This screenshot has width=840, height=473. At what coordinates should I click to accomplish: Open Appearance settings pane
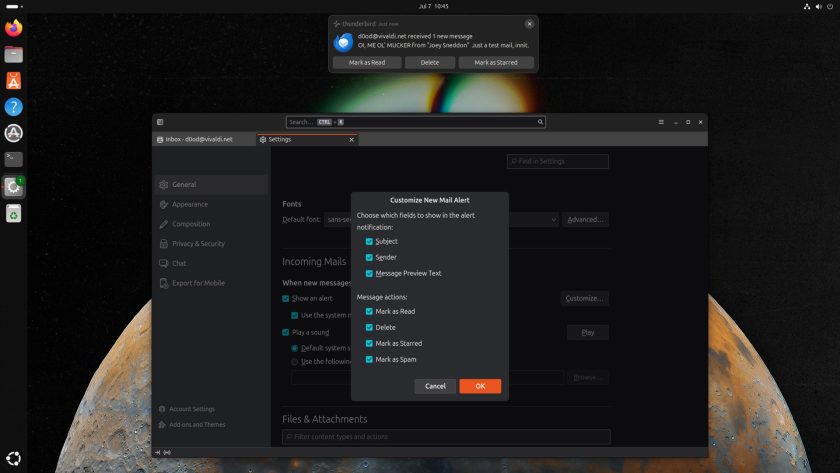pos(211,204)
